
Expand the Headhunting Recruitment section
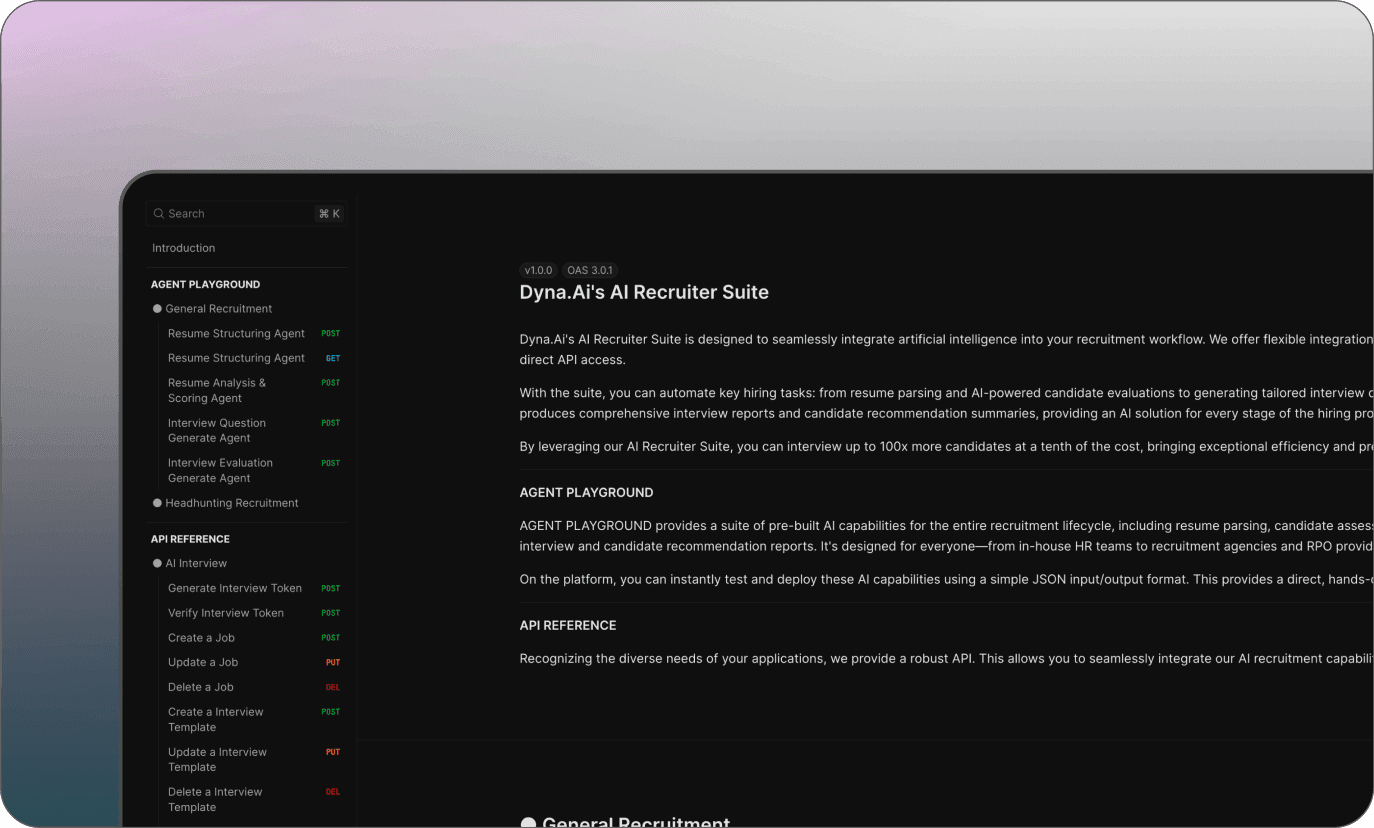coord(231,503)
